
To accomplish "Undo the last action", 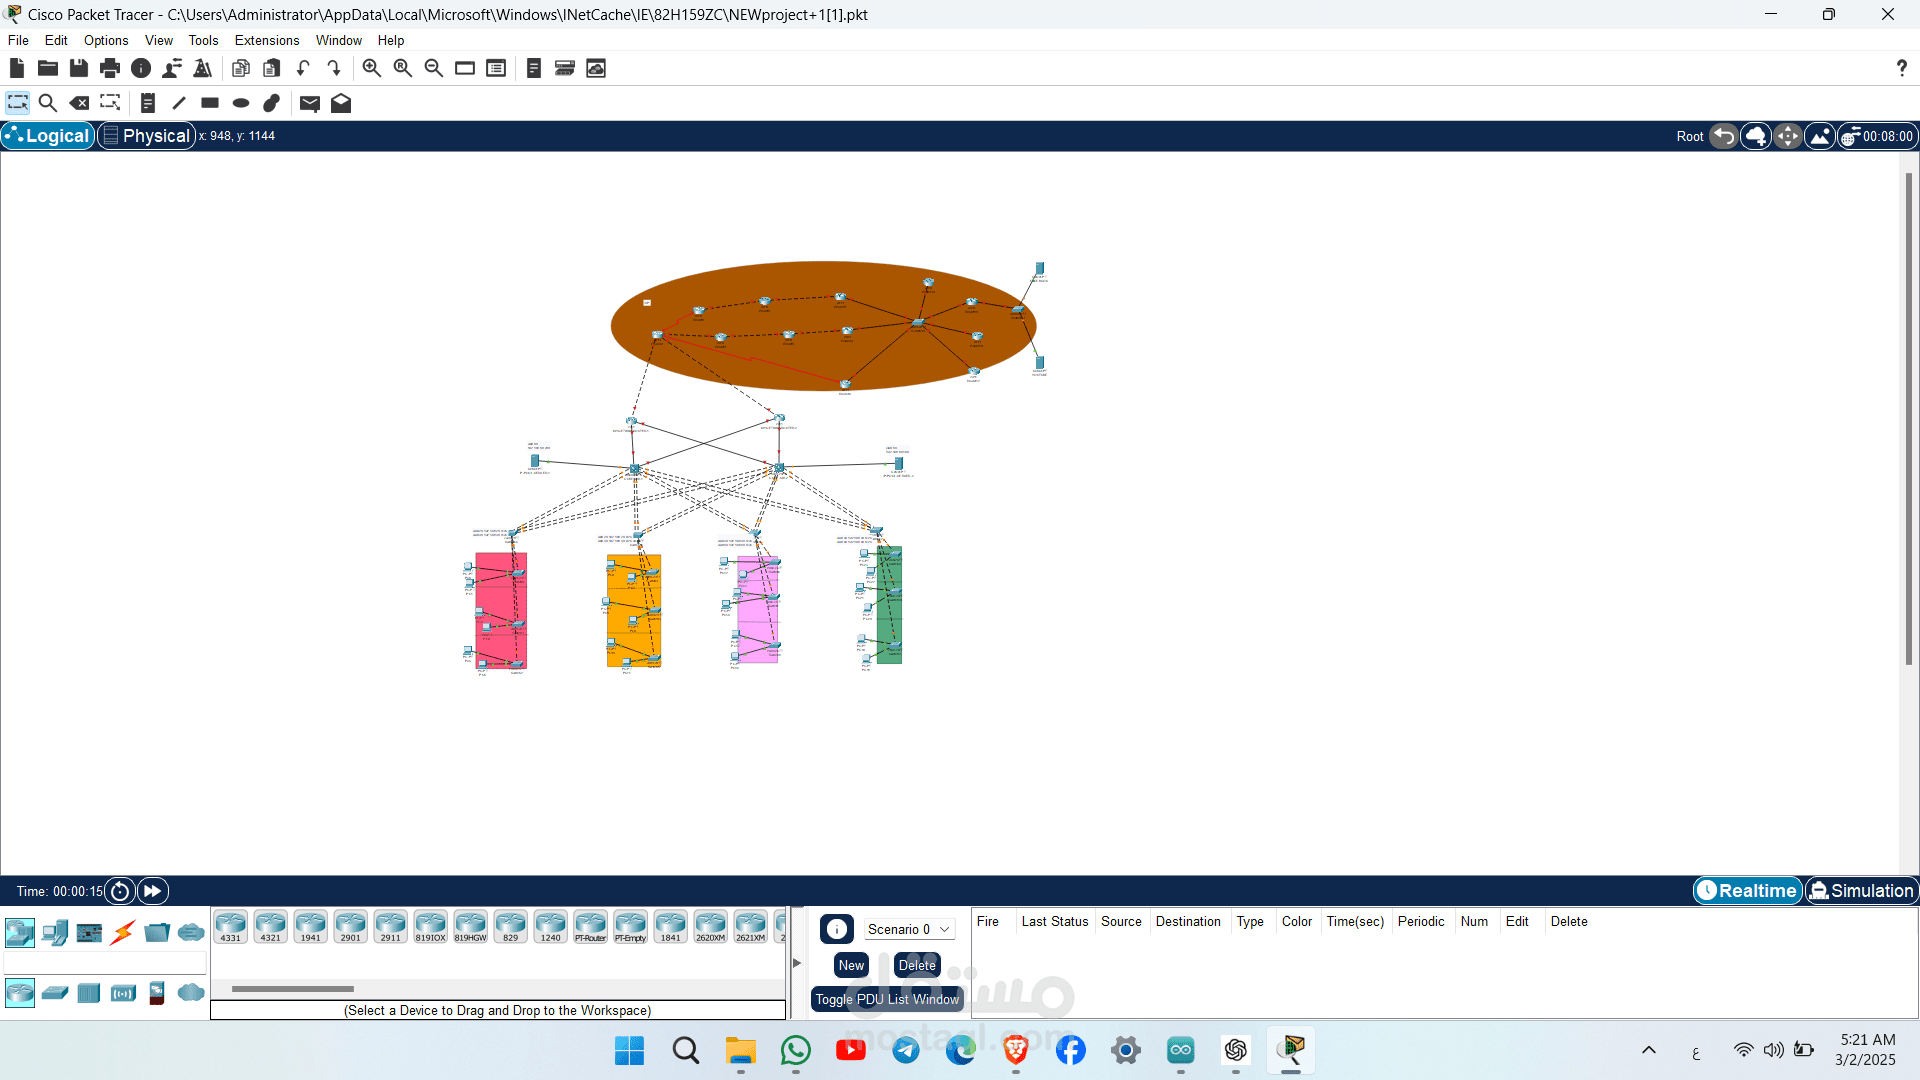I will pos(303,68).
